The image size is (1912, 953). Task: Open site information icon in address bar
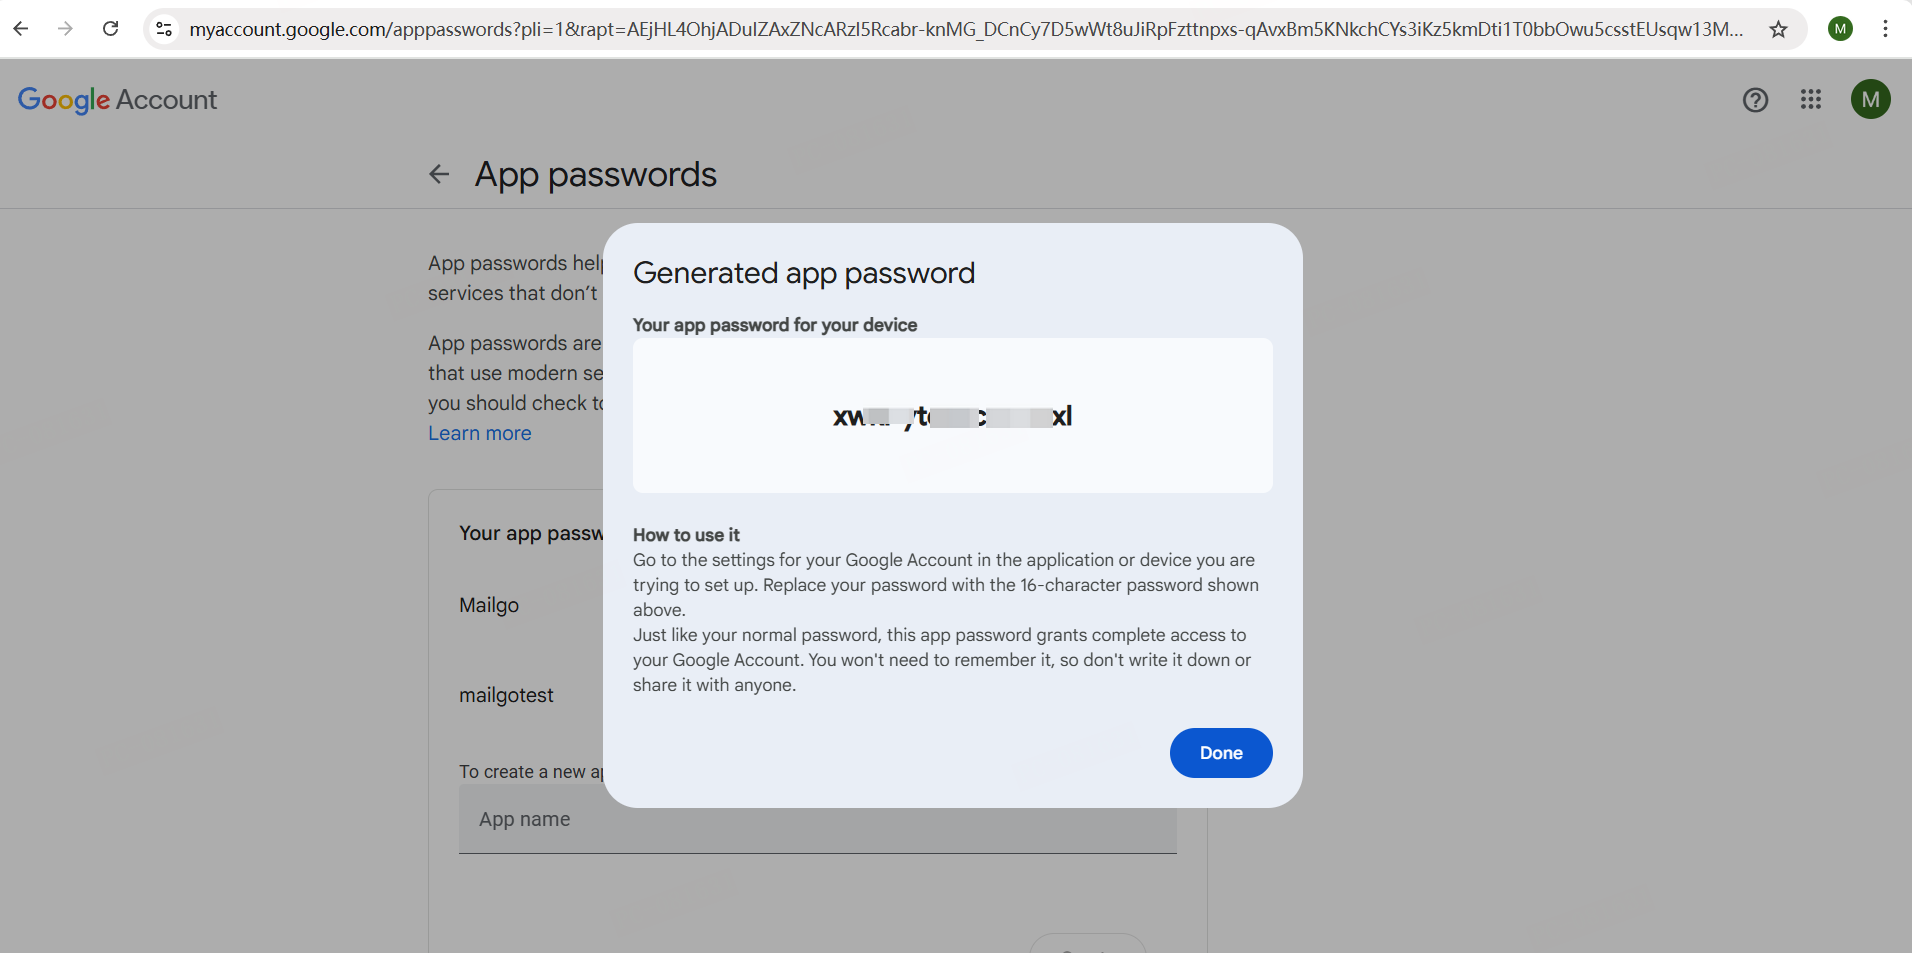click(x=165, y=29)
